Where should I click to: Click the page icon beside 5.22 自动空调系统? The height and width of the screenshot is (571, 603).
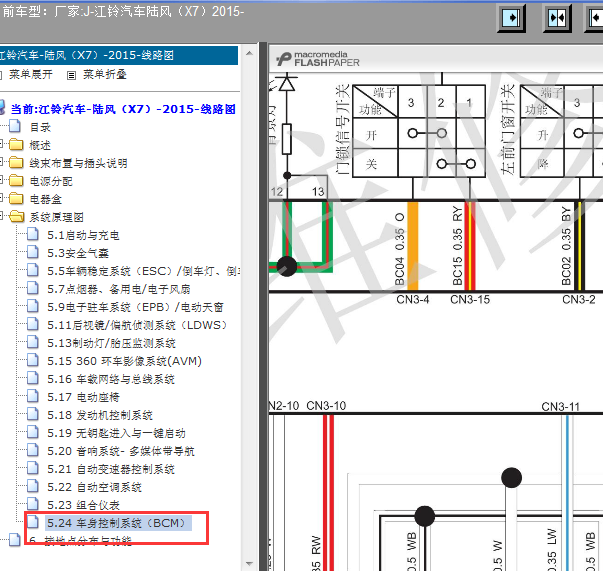[33, 486]
